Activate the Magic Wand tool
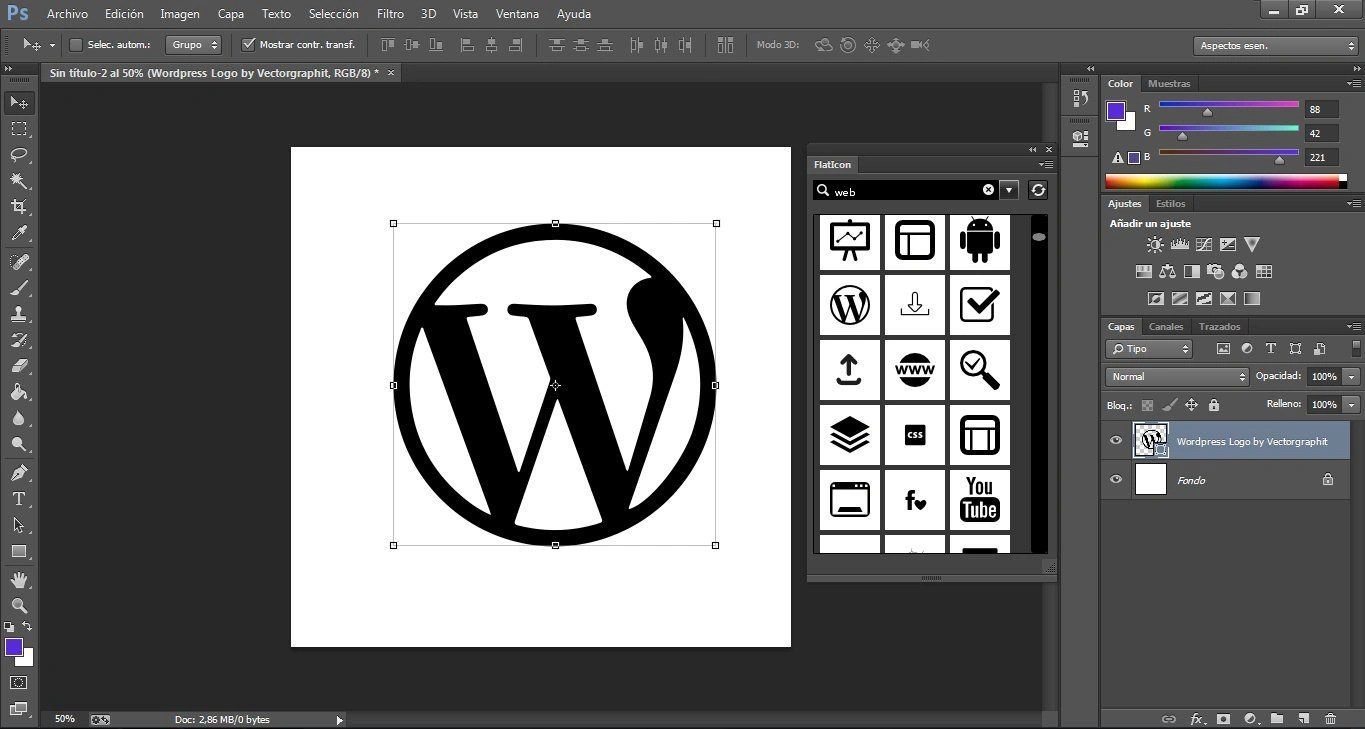 point(19,181)
